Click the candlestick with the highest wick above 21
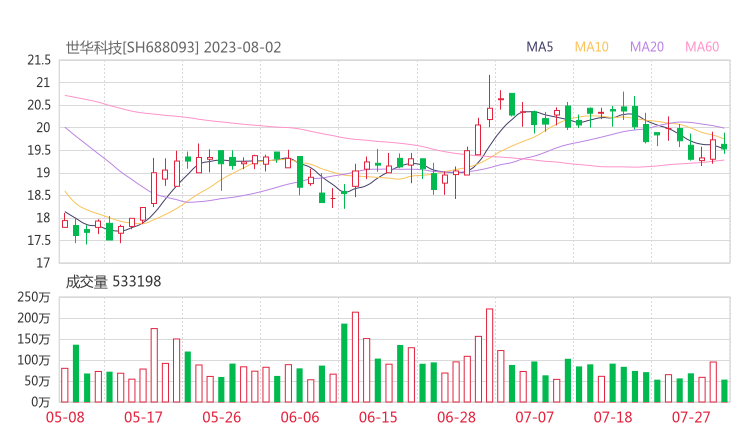This screenshot has width=740, height=440. tap(490, 101)
